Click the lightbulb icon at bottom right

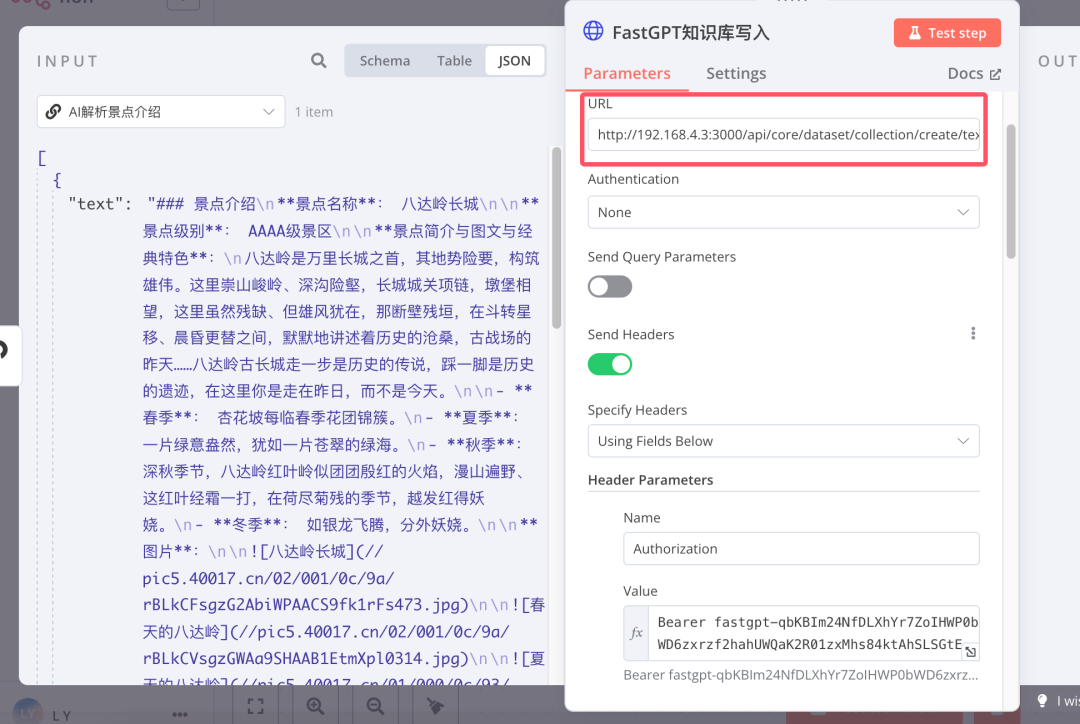click(x=1042, y=701)
